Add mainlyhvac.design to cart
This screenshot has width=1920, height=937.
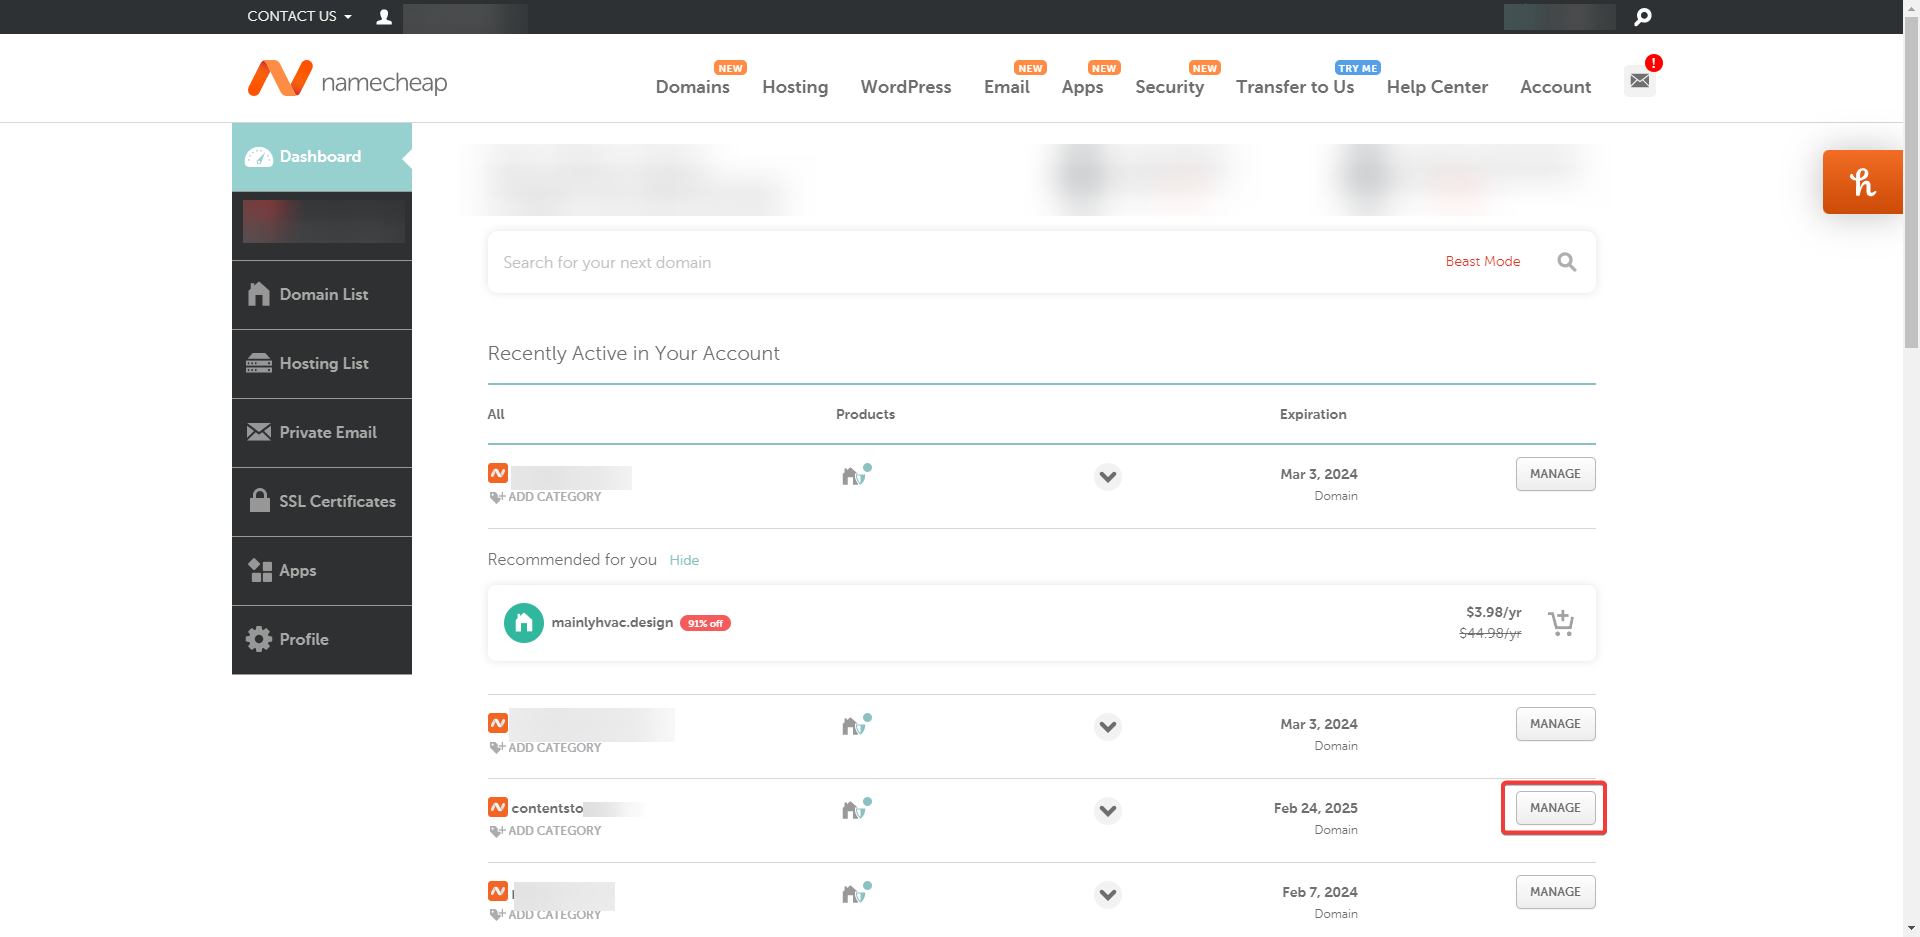click(1561, 623)
